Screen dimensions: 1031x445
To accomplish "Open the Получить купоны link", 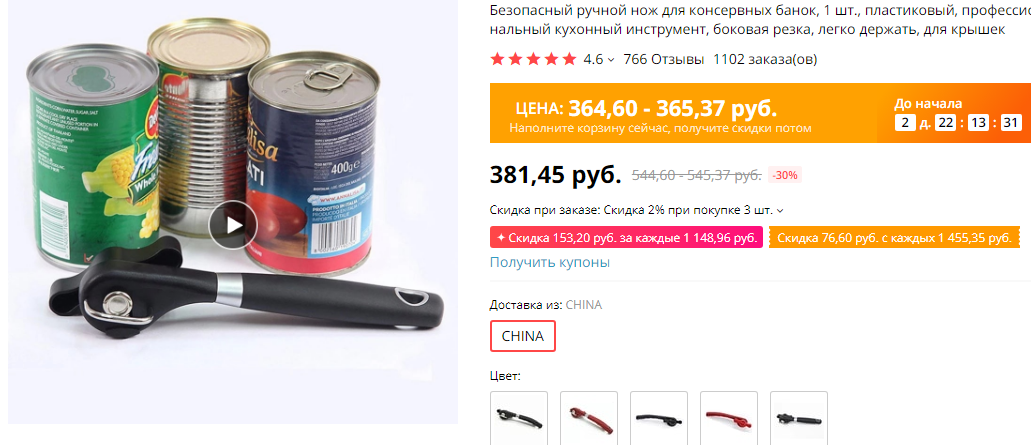I will click(550, 262).
